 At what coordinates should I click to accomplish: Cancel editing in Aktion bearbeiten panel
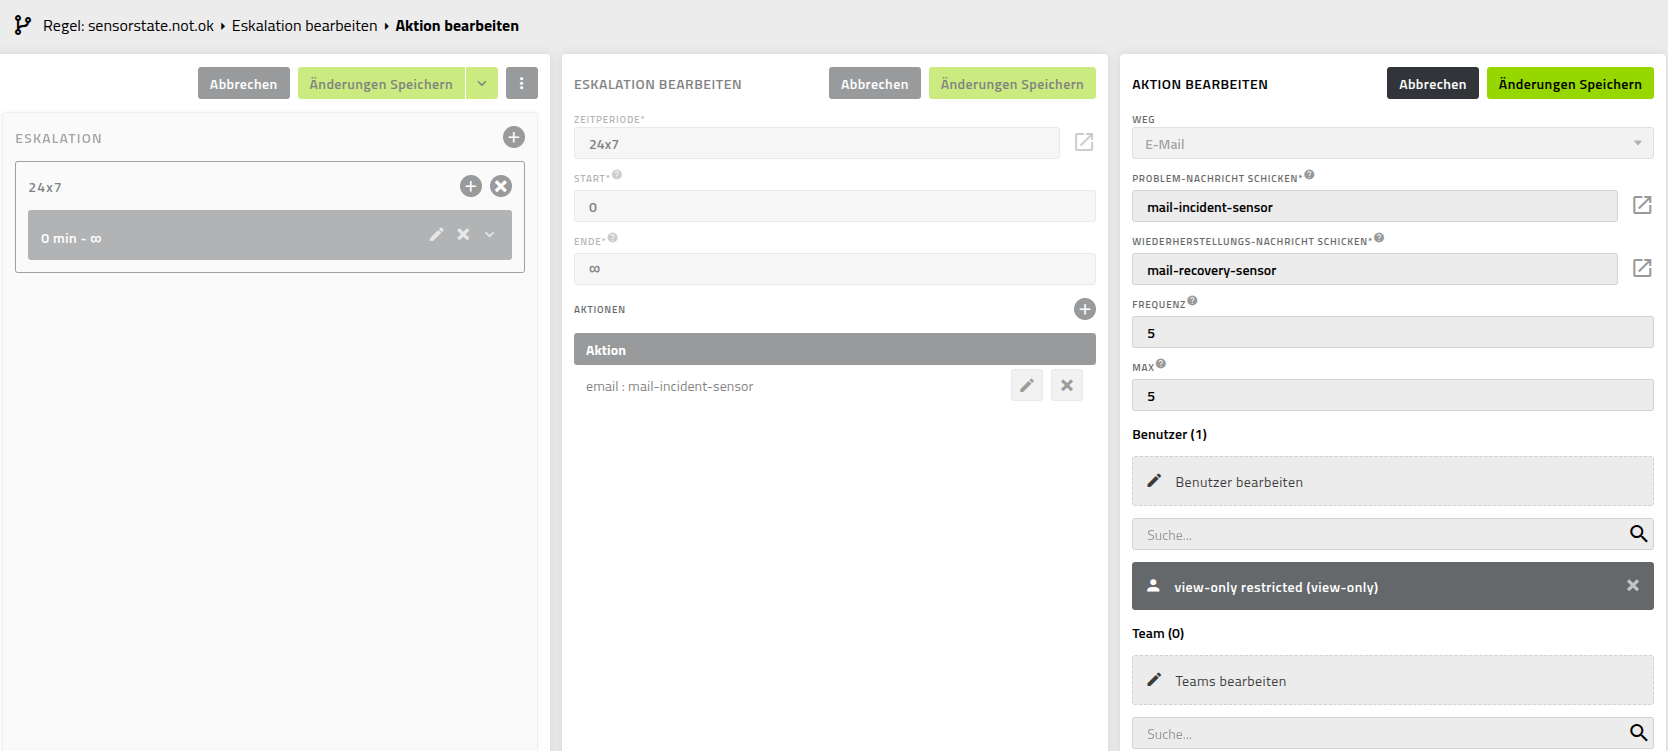click(1432, 84)
